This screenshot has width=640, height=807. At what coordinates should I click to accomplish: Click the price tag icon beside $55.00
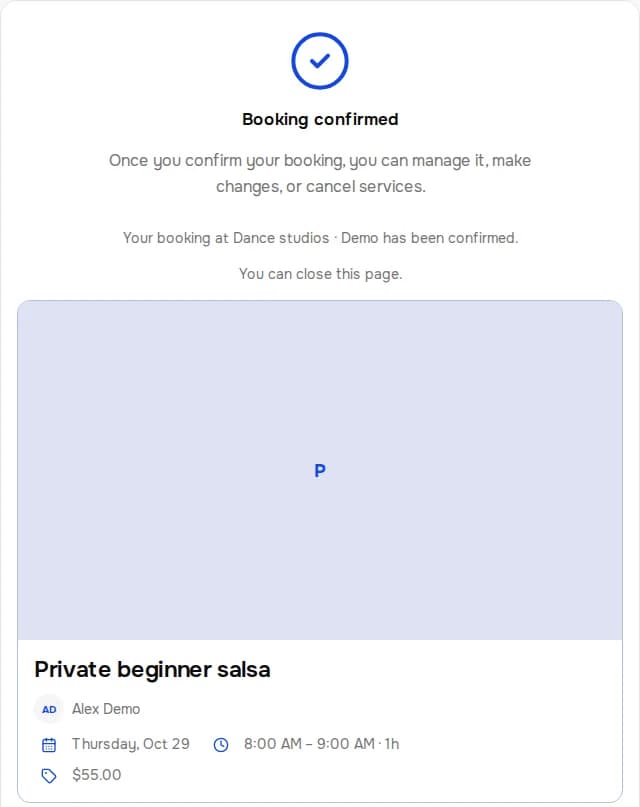(x=49, y=775)
